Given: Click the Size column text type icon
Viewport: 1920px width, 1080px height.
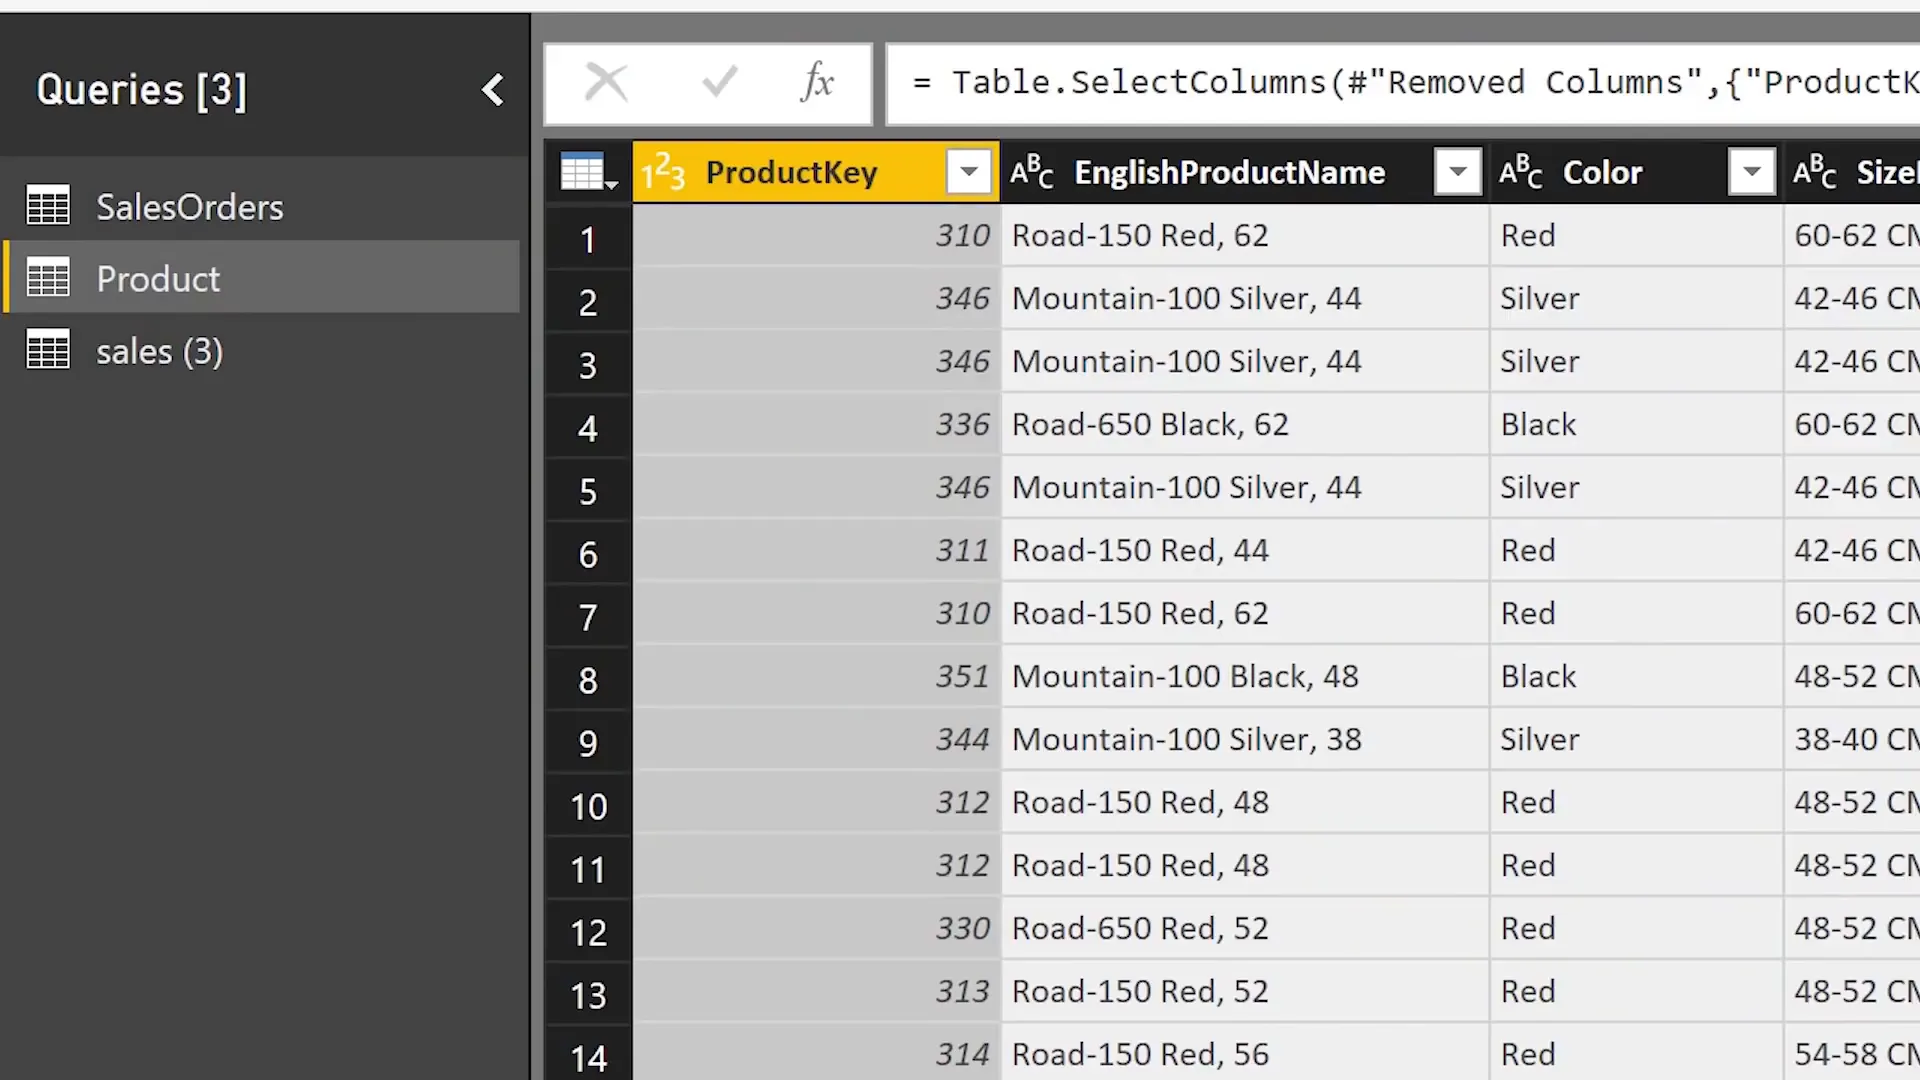Looking at the screenshot, I should (x=1814, y=173).
